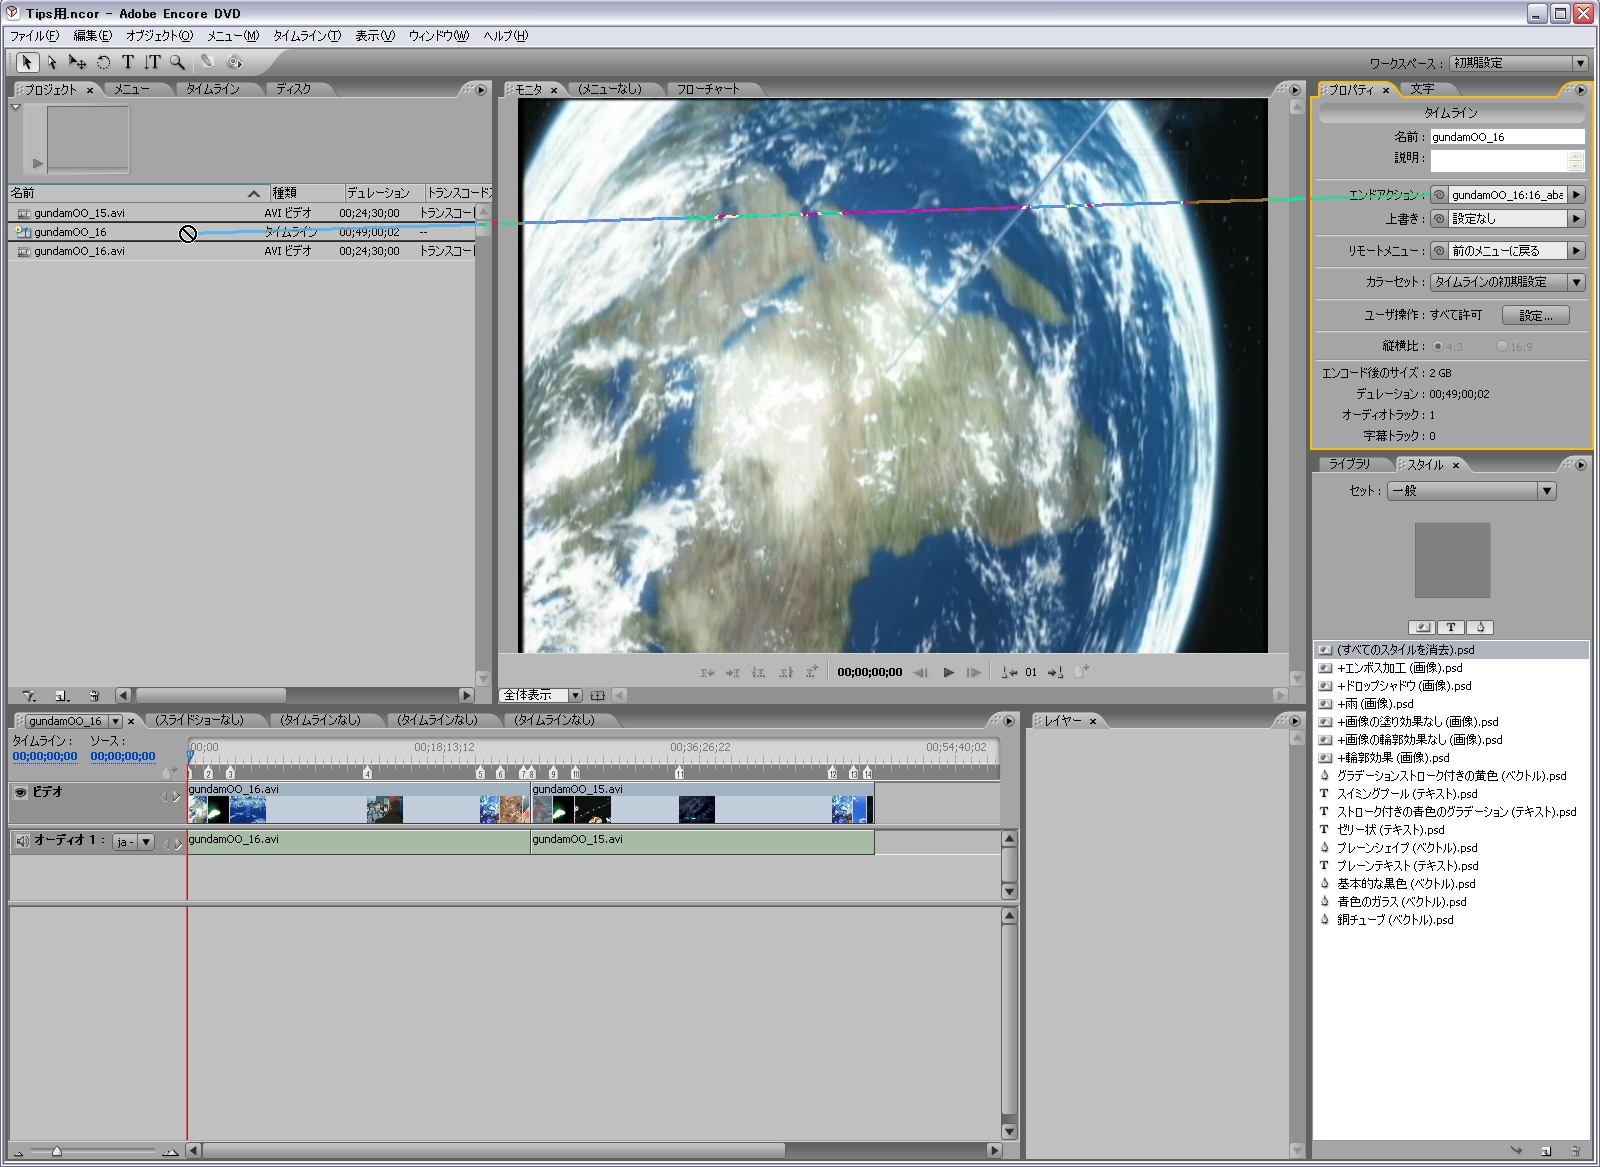Switch to the 文字 tab
This screenshot has width=1600, height=1167.
(x=1422, y=89)
